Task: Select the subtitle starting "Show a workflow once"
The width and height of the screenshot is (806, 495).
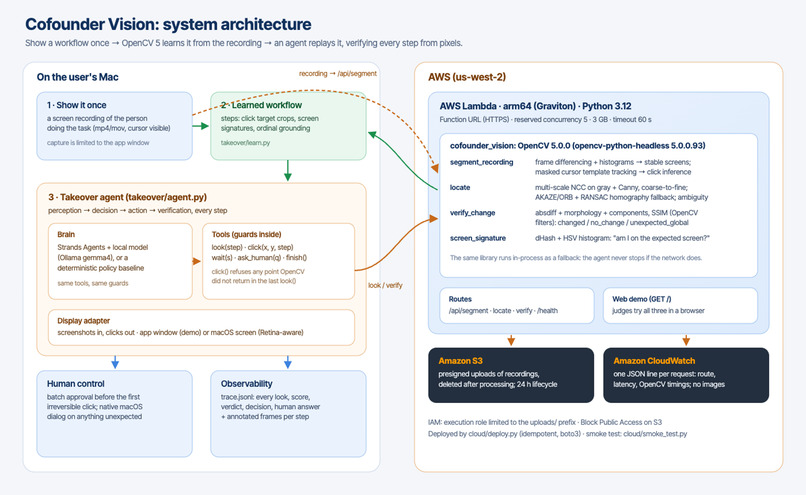Action: (x=244, y=43)
